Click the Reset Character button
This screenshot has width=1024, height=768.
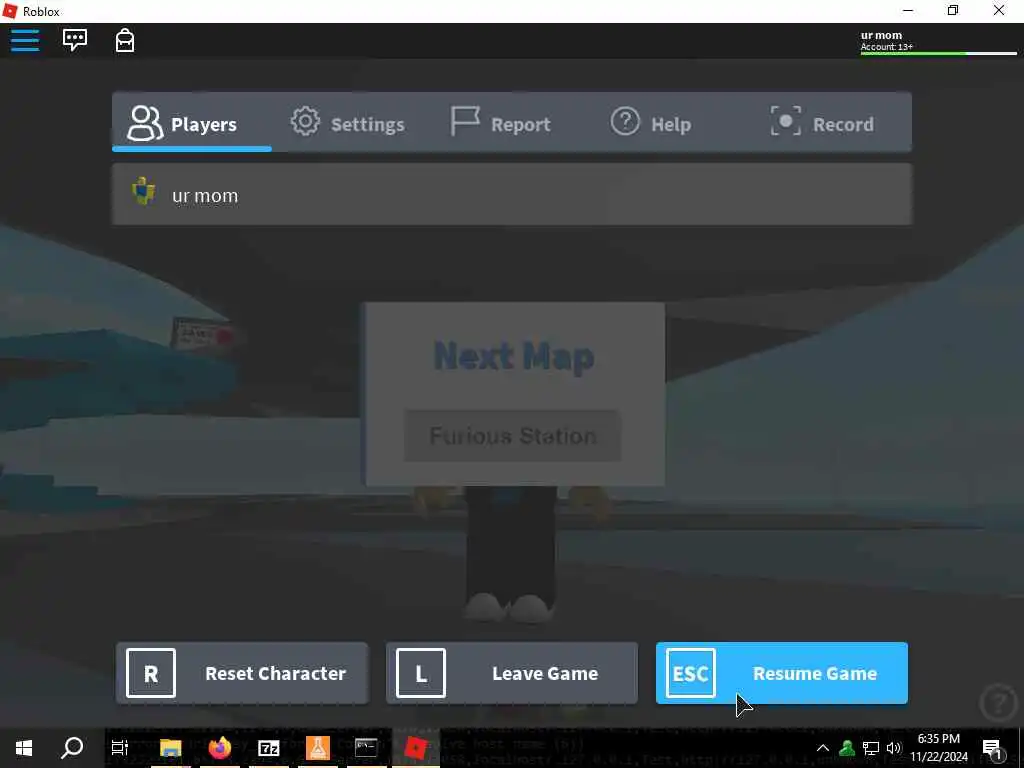click(242, 673)
